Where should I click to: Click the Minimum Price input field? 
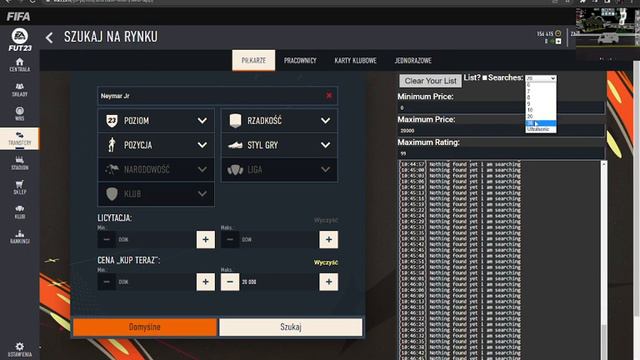(x=501, y=108)
